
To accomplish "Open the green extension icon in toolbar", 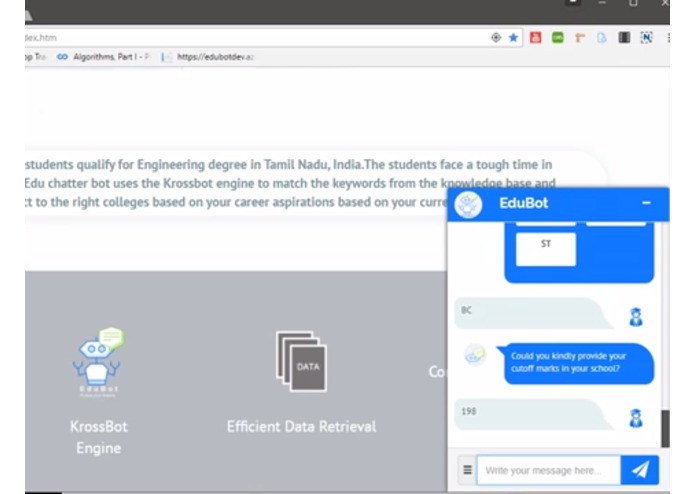I will [x=558, y=38].
